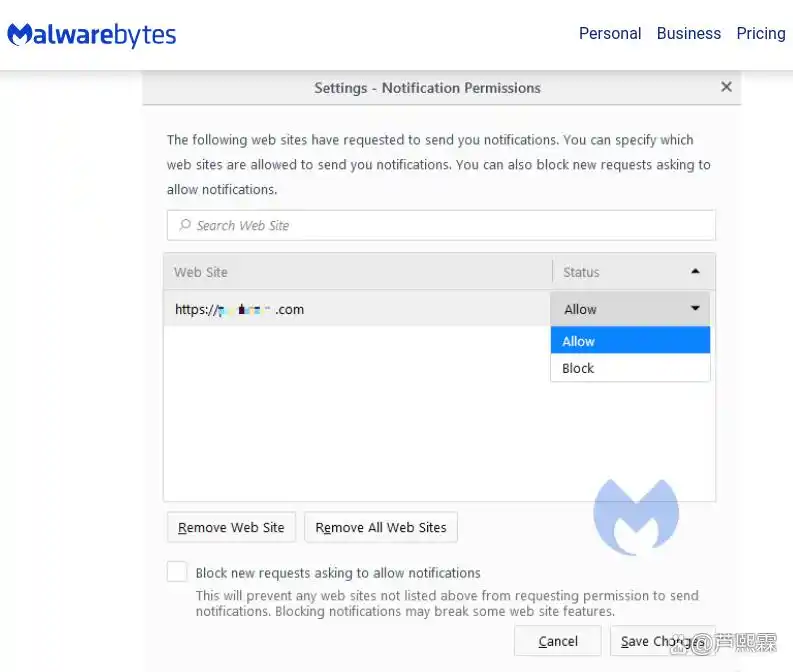
Task: Click the search magnifier icon
Action: pyautogui.click(x=185, y=225)
